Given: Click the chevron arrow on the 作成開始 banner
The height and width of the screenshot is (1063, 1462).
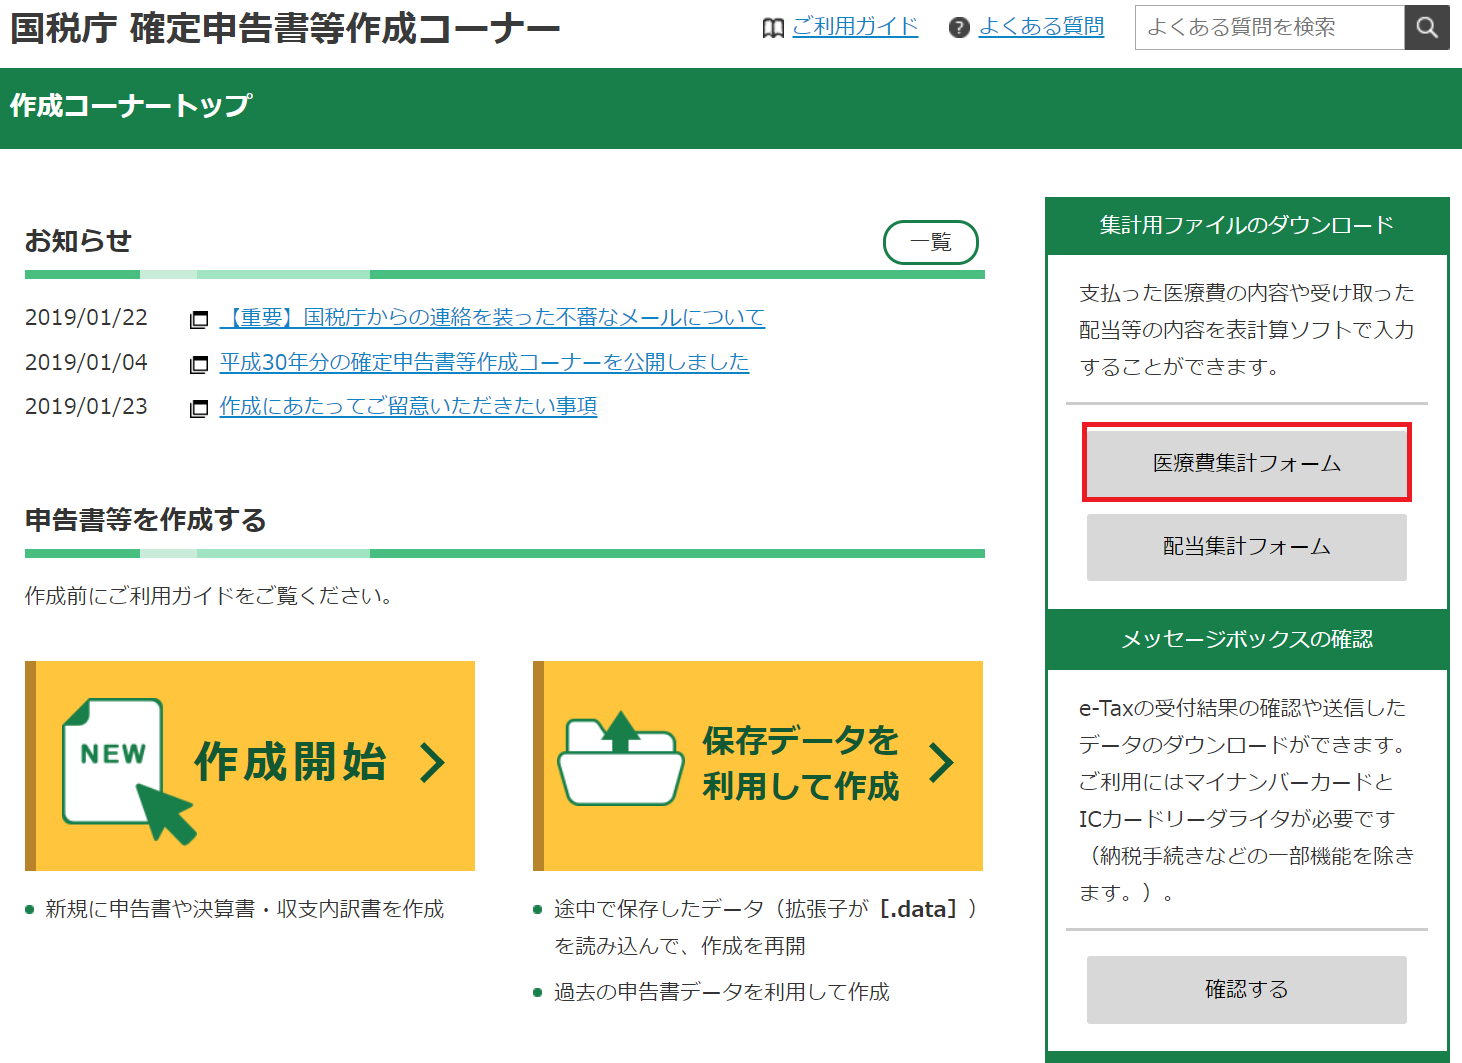Looking at the screenshot, I should pos(432,763).
